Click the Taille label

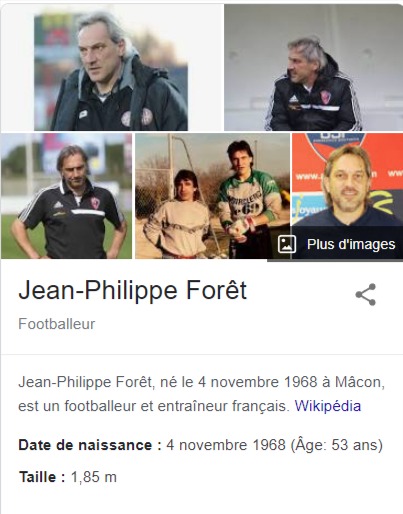click(42, 477)
